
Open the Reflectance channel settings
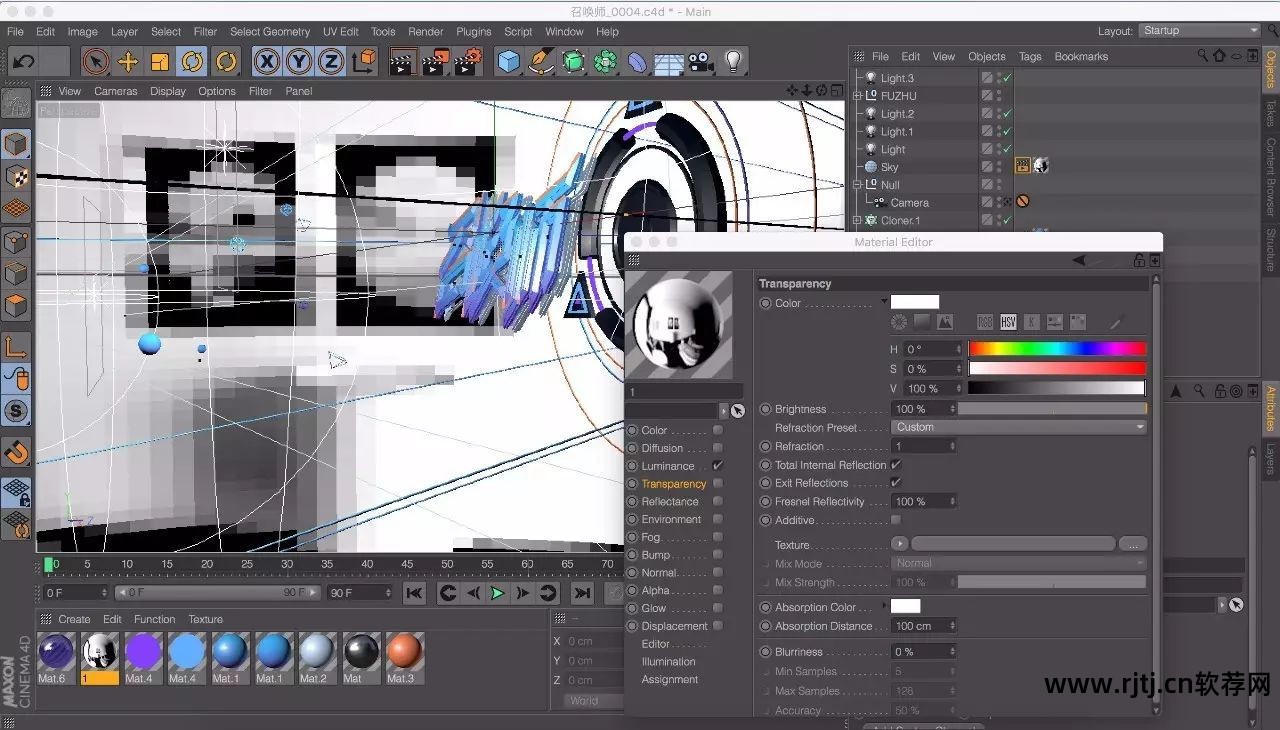coord(669,502)
